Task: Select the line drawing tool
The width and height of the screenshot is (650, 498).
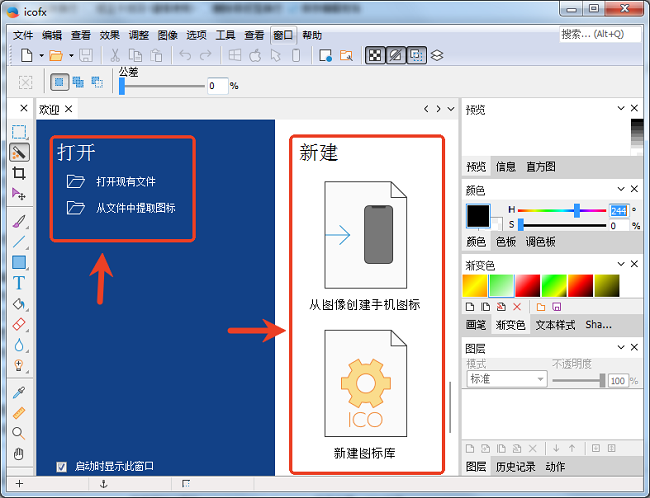Action: [19, 242]
